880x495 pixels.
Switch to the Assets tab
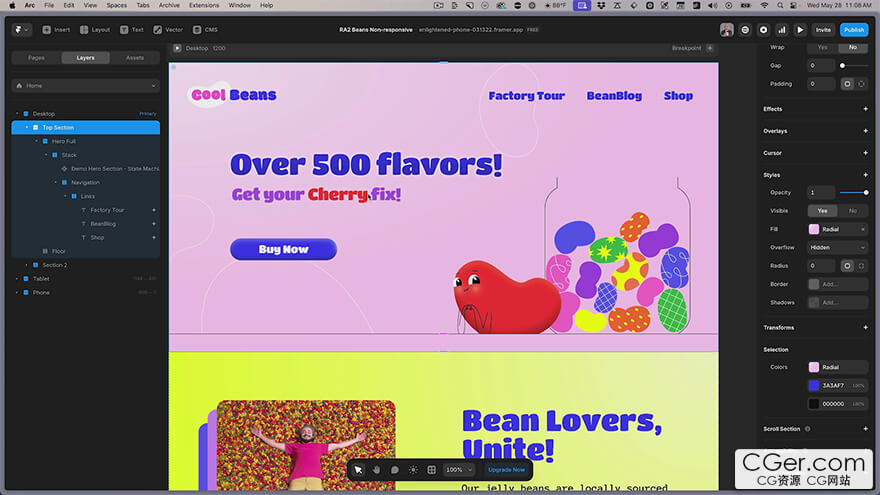coord(134,58)
